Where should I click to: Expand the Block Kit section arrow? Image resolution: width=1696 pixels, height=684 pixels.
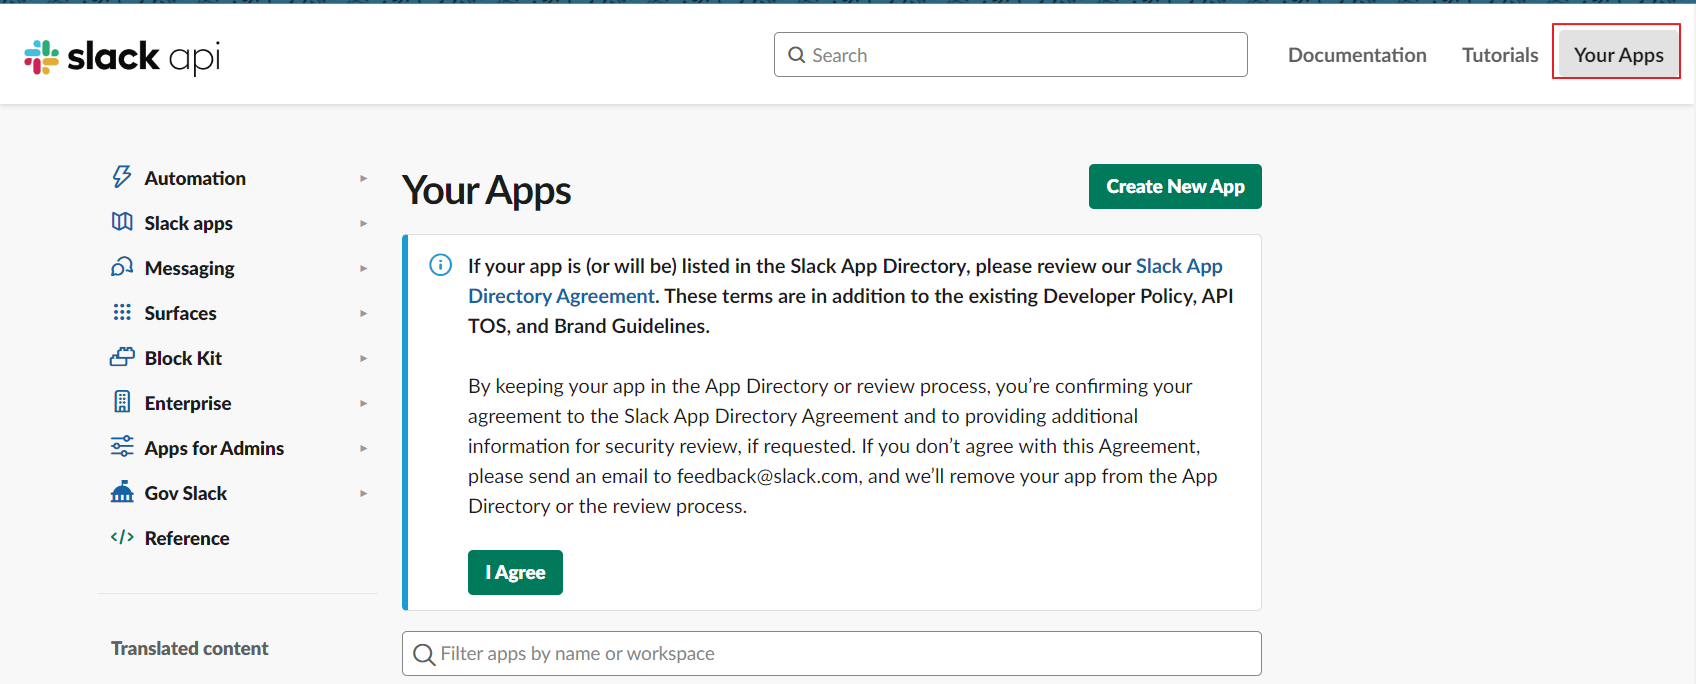[363, 358]
